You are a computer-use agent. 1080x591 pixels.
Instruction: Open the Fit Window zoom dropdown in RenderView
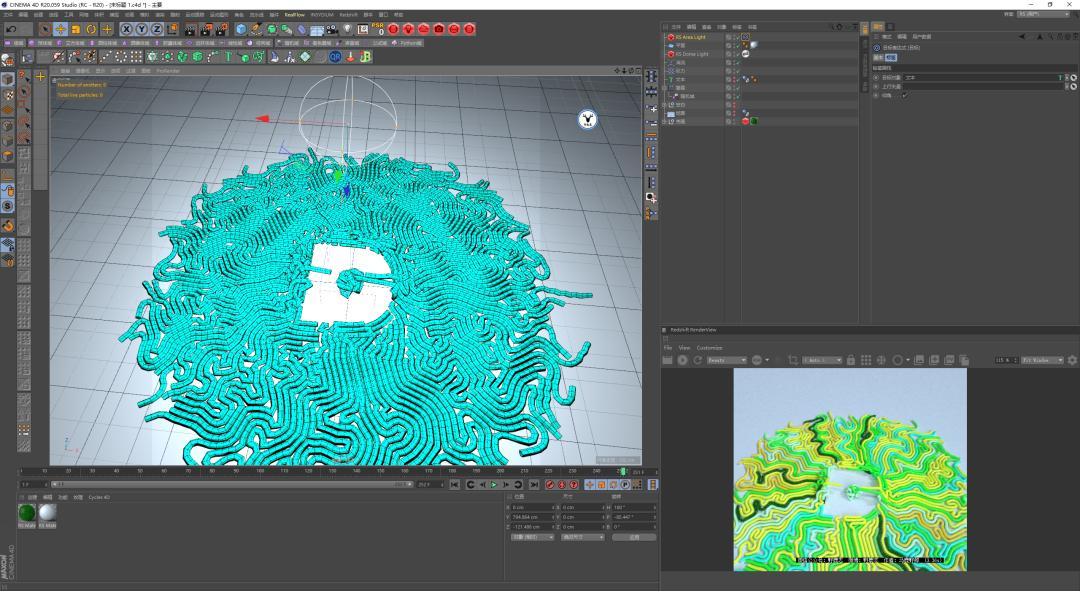click(1042, 358)
